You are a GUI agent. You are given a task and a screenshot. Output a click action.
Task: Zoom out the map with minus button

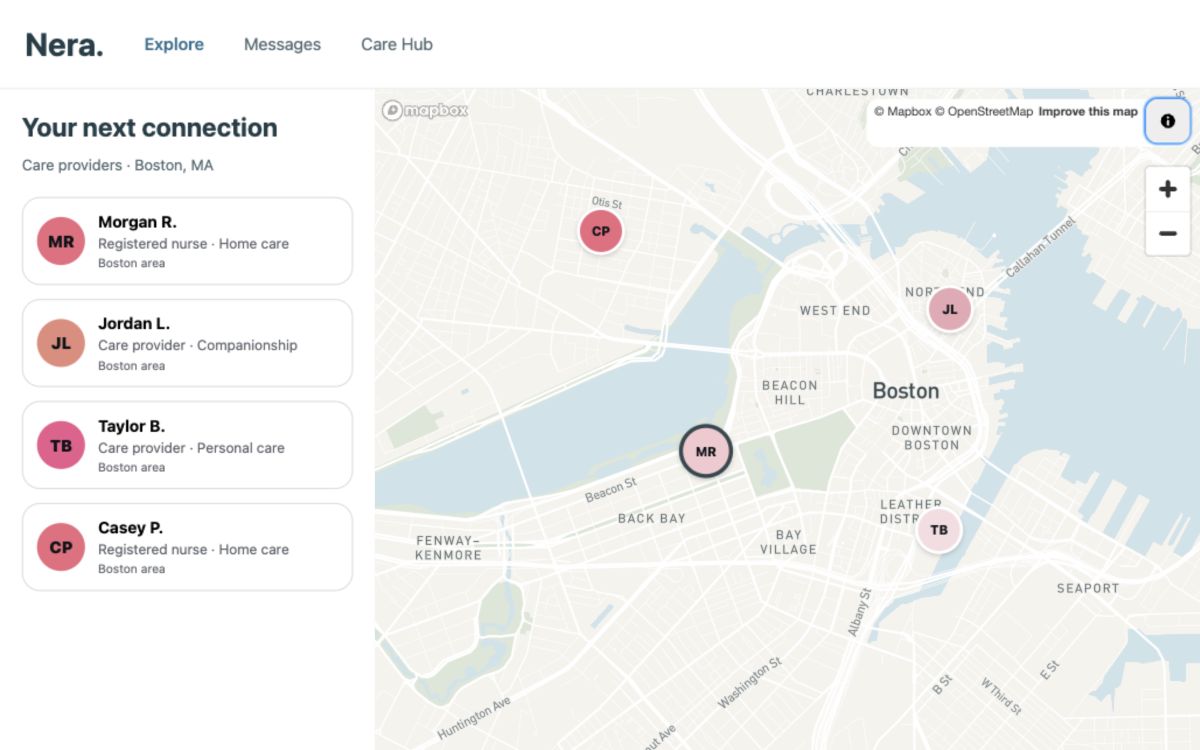click(1167, 234)
